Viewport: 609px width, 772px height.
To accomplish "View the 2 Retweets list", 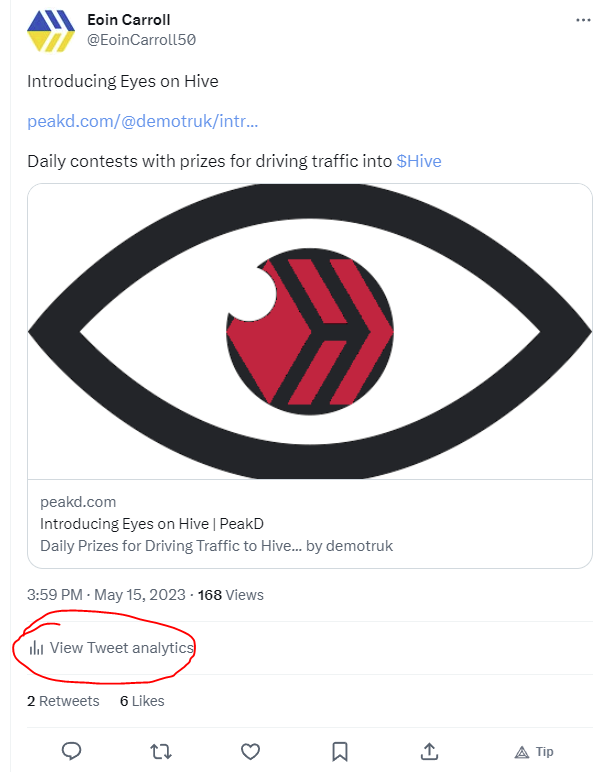I will point(63,701).
